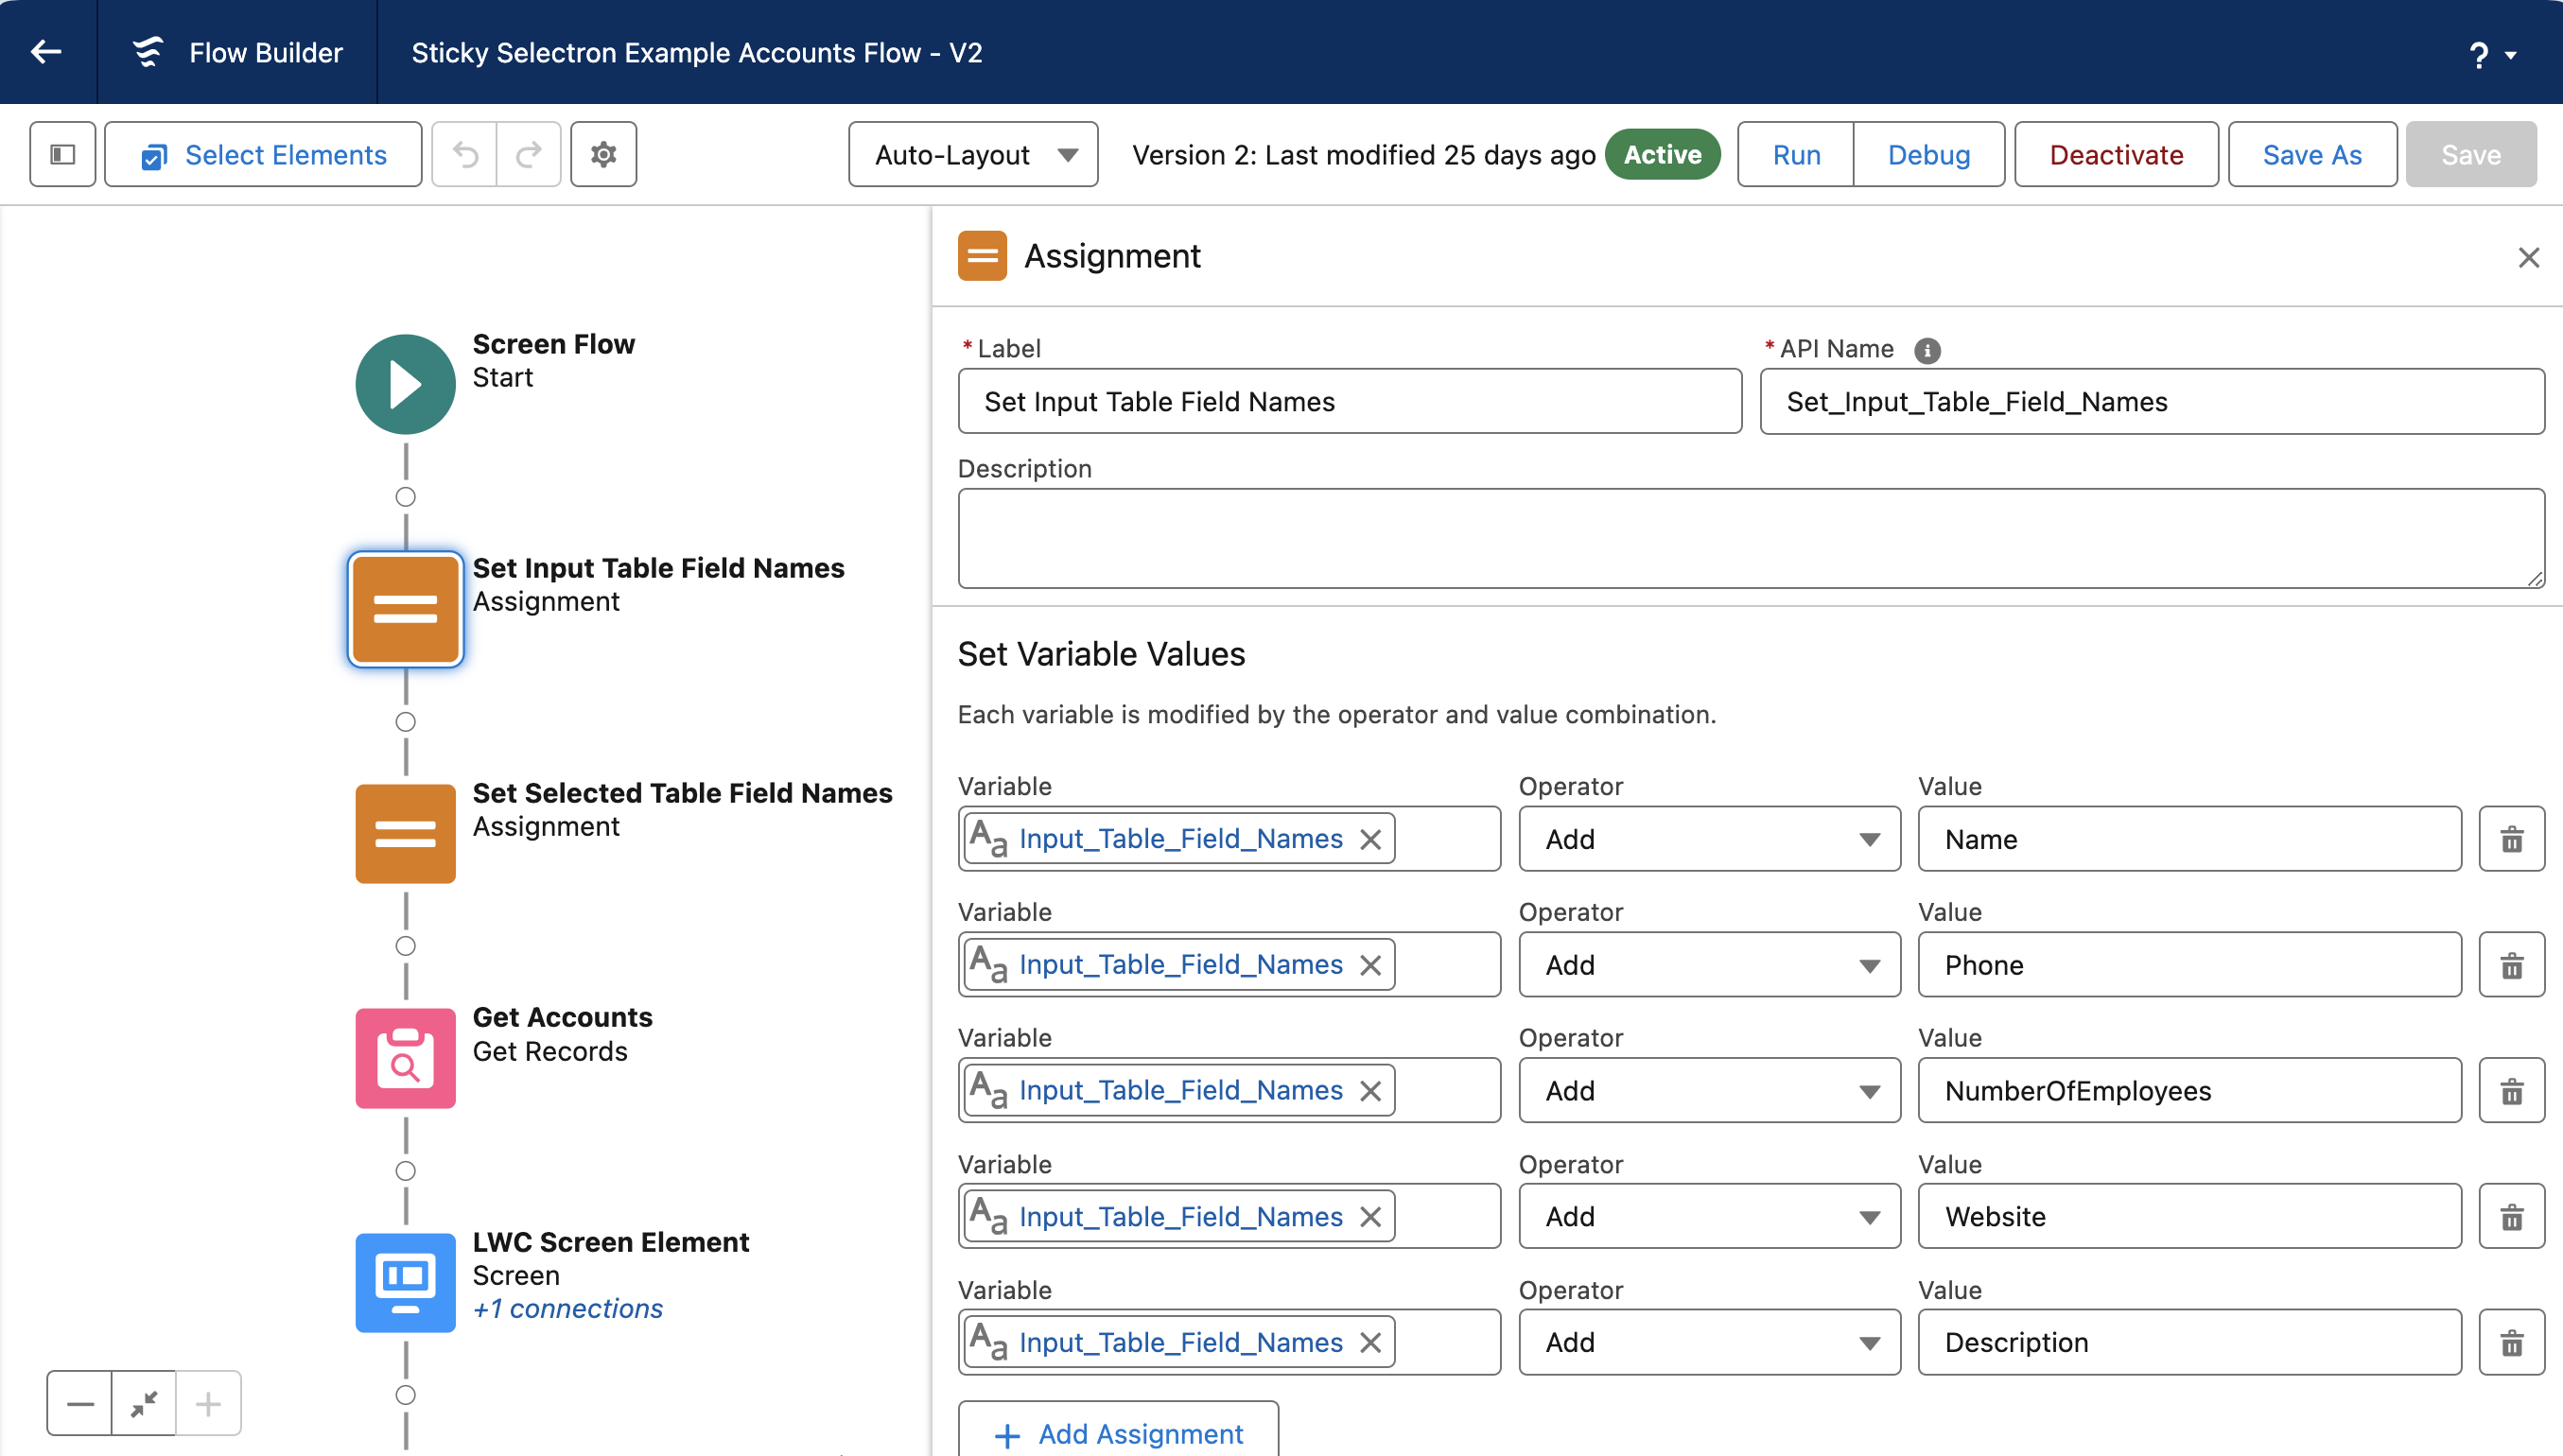Toggle the toolbox panel sidebar icon
2563x1456 pixels.
click(62, 154)
